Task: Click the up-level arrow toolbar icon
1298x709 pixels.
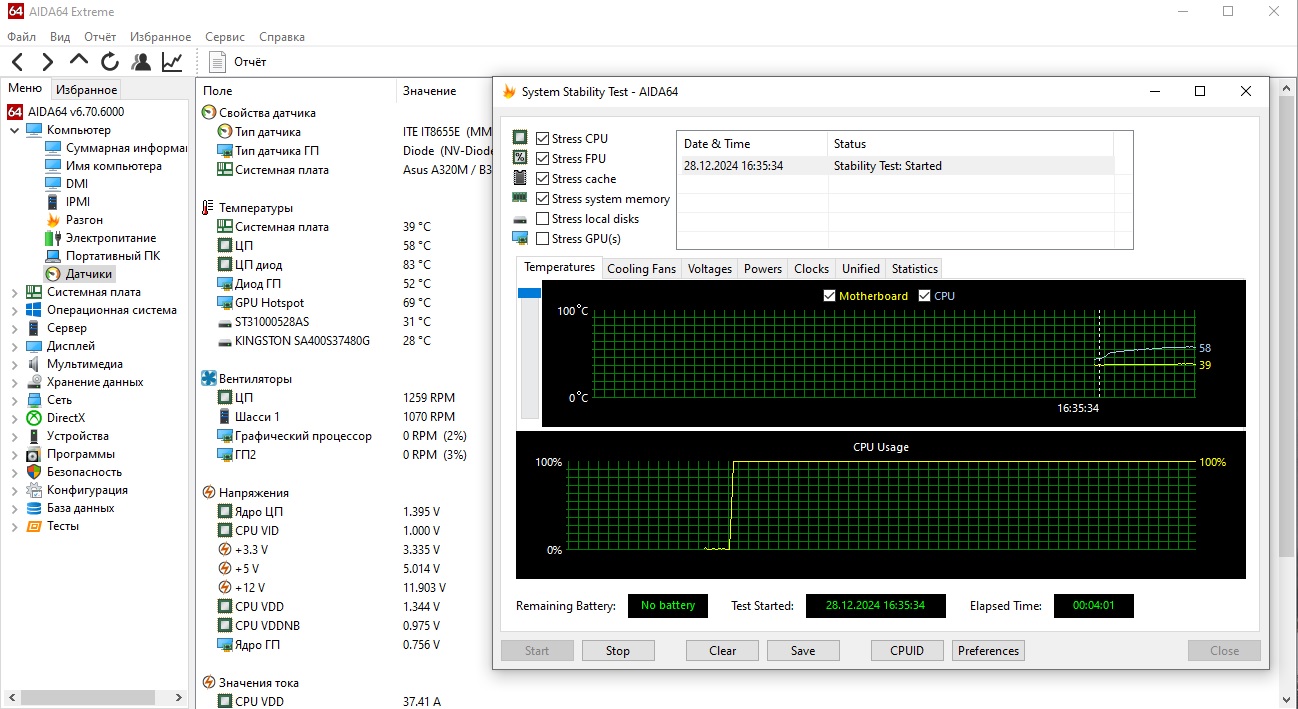Action: [x=79, y=60]
